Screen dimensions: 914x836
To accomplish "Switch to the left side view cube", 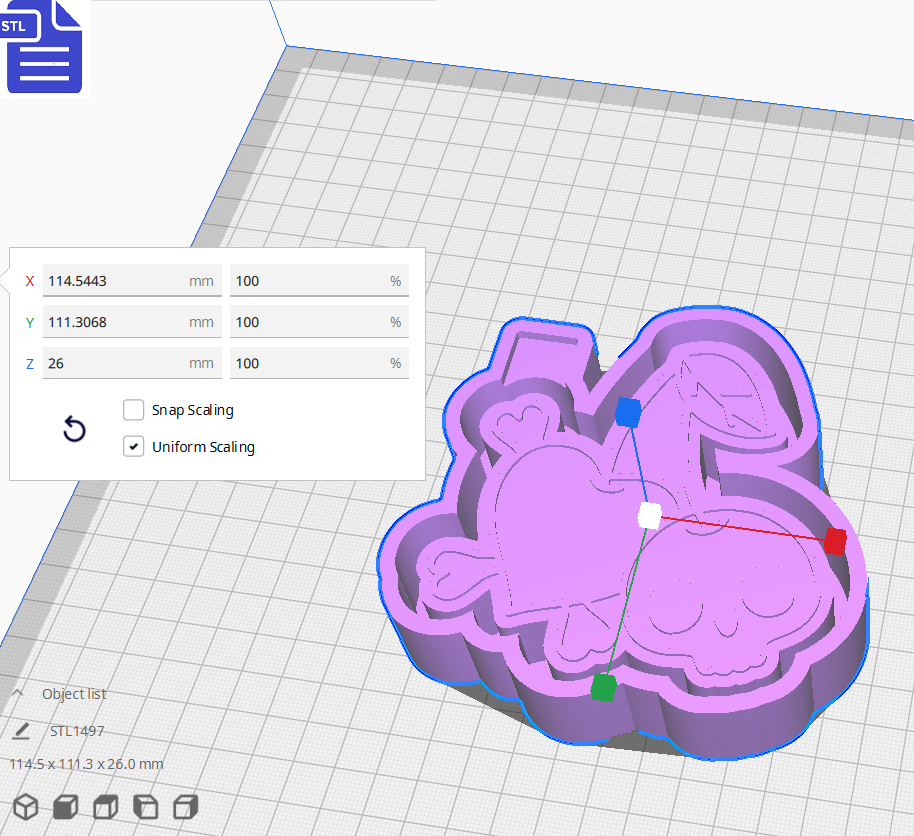I will point(145,806).
